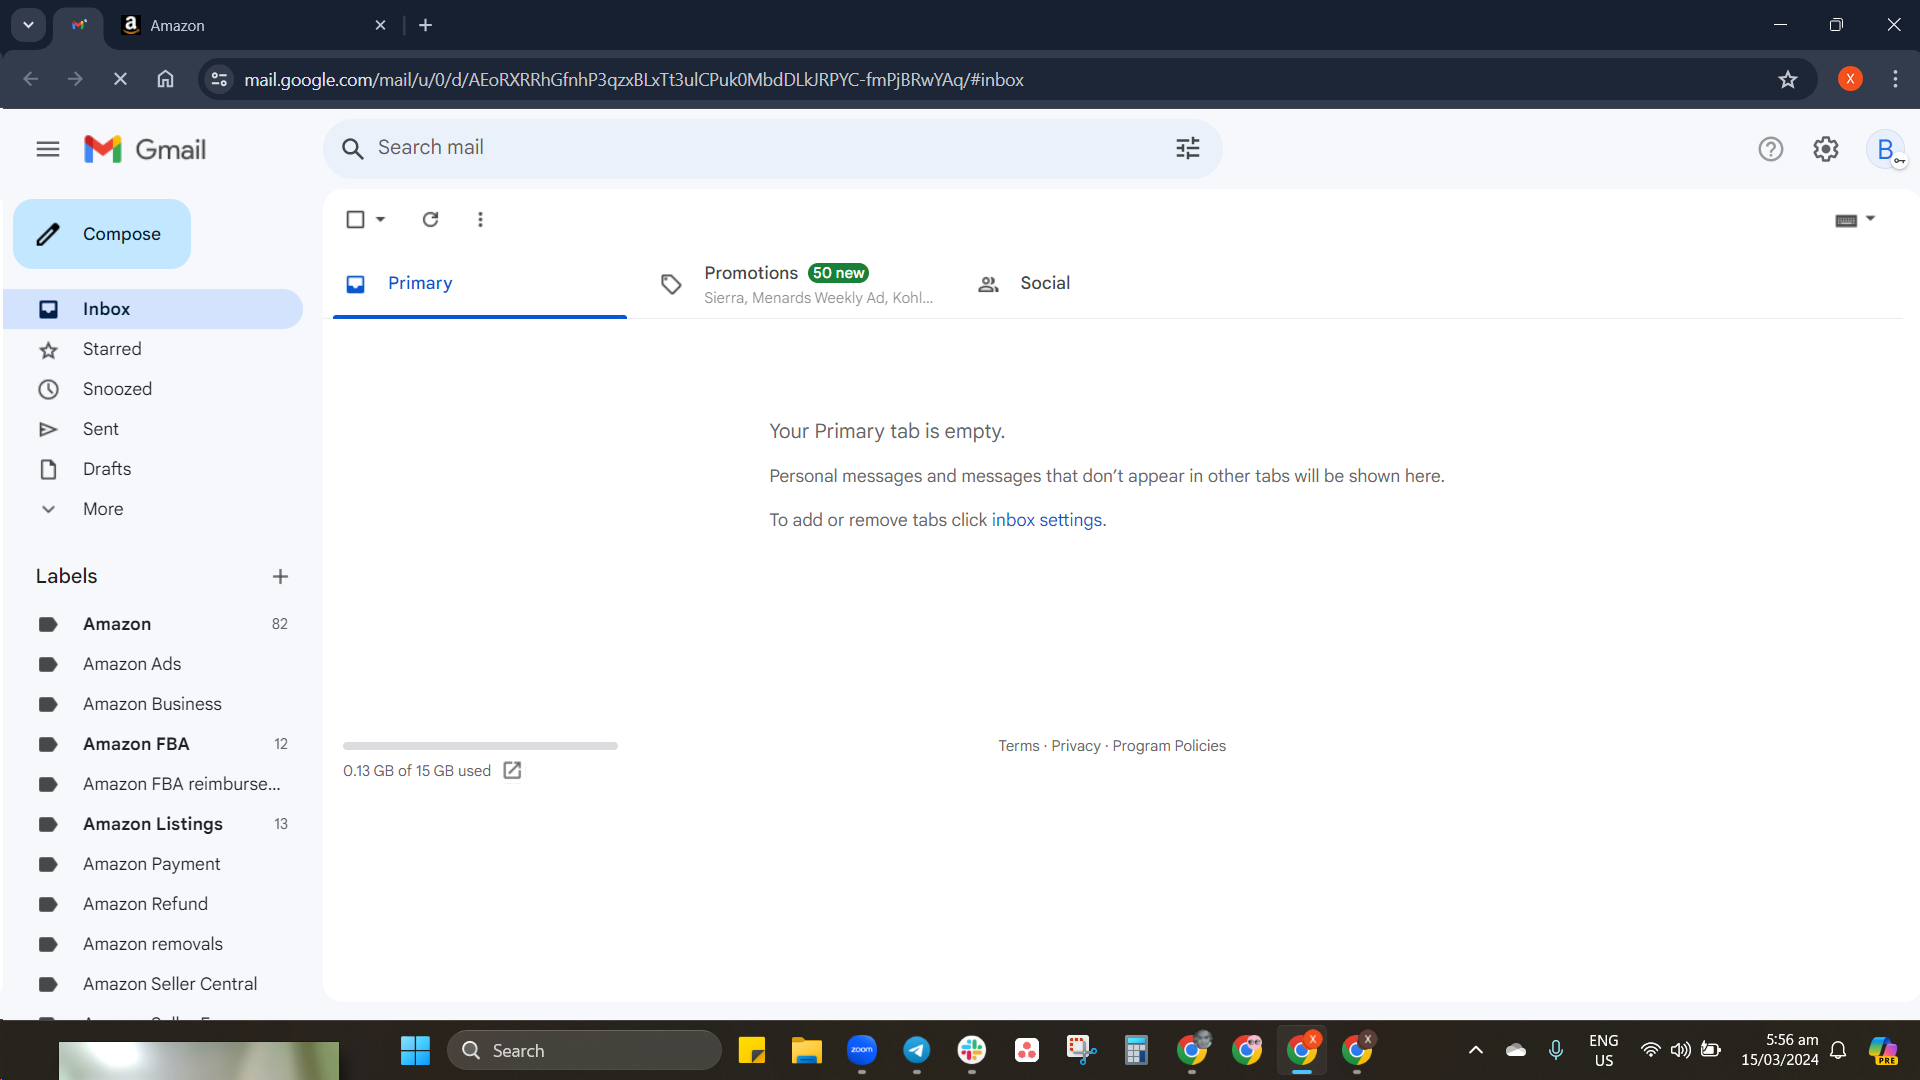Open the Amazon FBA reimburse... label
Image resolution: width=1920 pixels, height=1080 pixels.
click(x=153, y=784)
